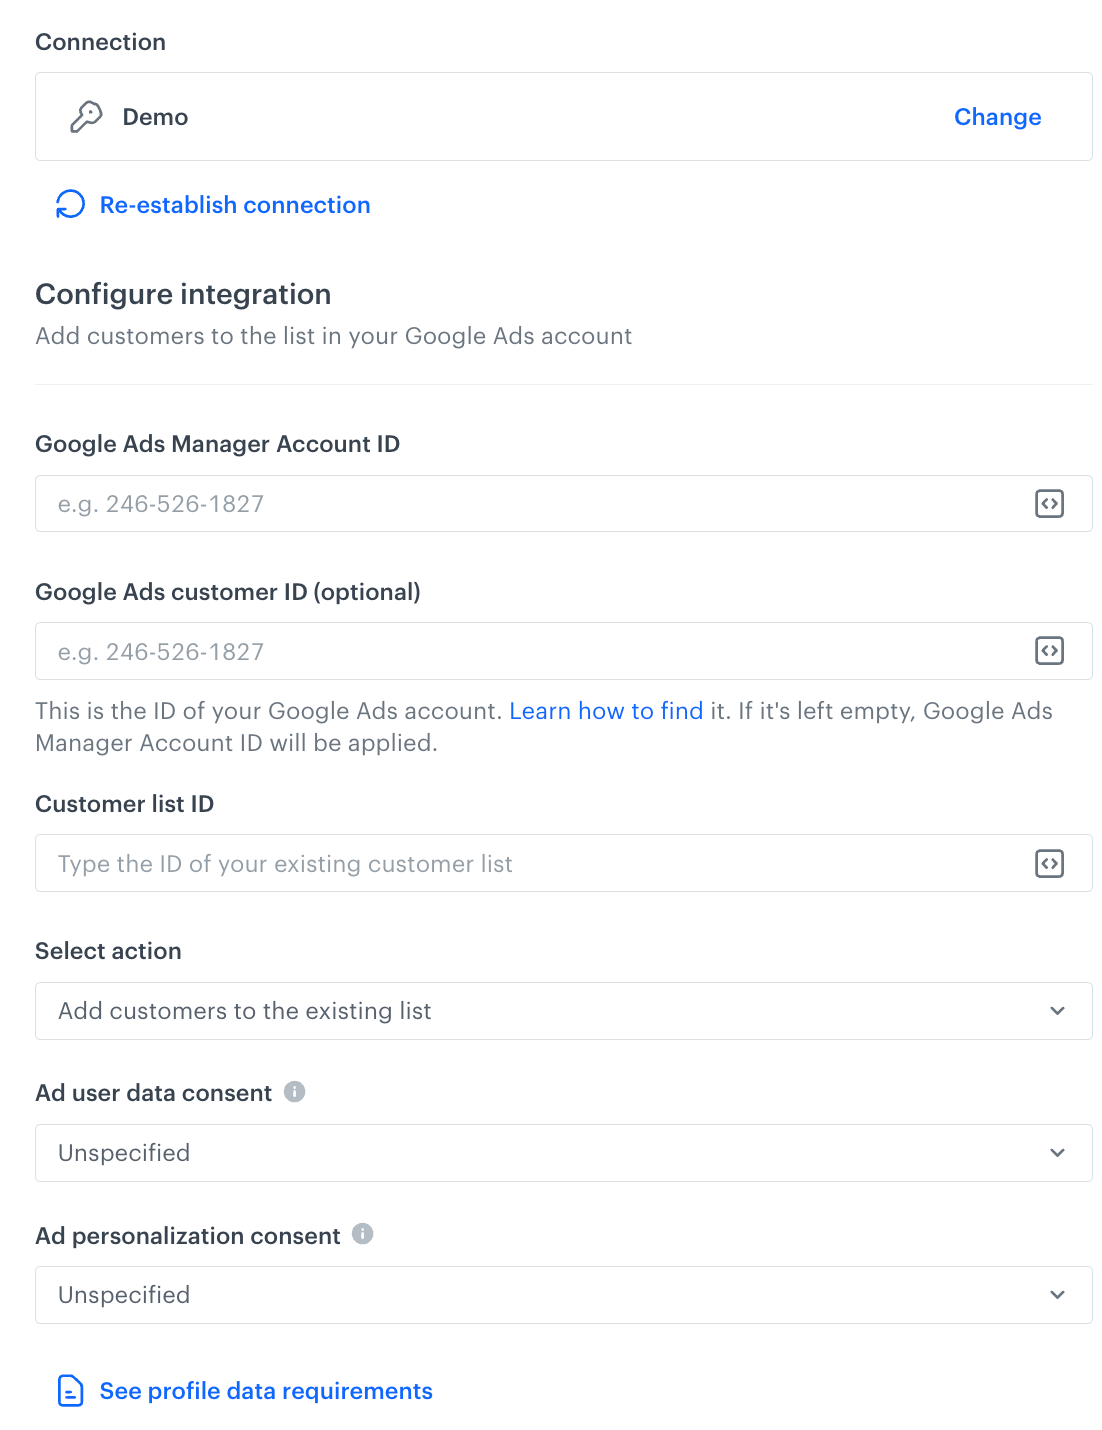Click the key icon beside Demo connection

point(87,116)
